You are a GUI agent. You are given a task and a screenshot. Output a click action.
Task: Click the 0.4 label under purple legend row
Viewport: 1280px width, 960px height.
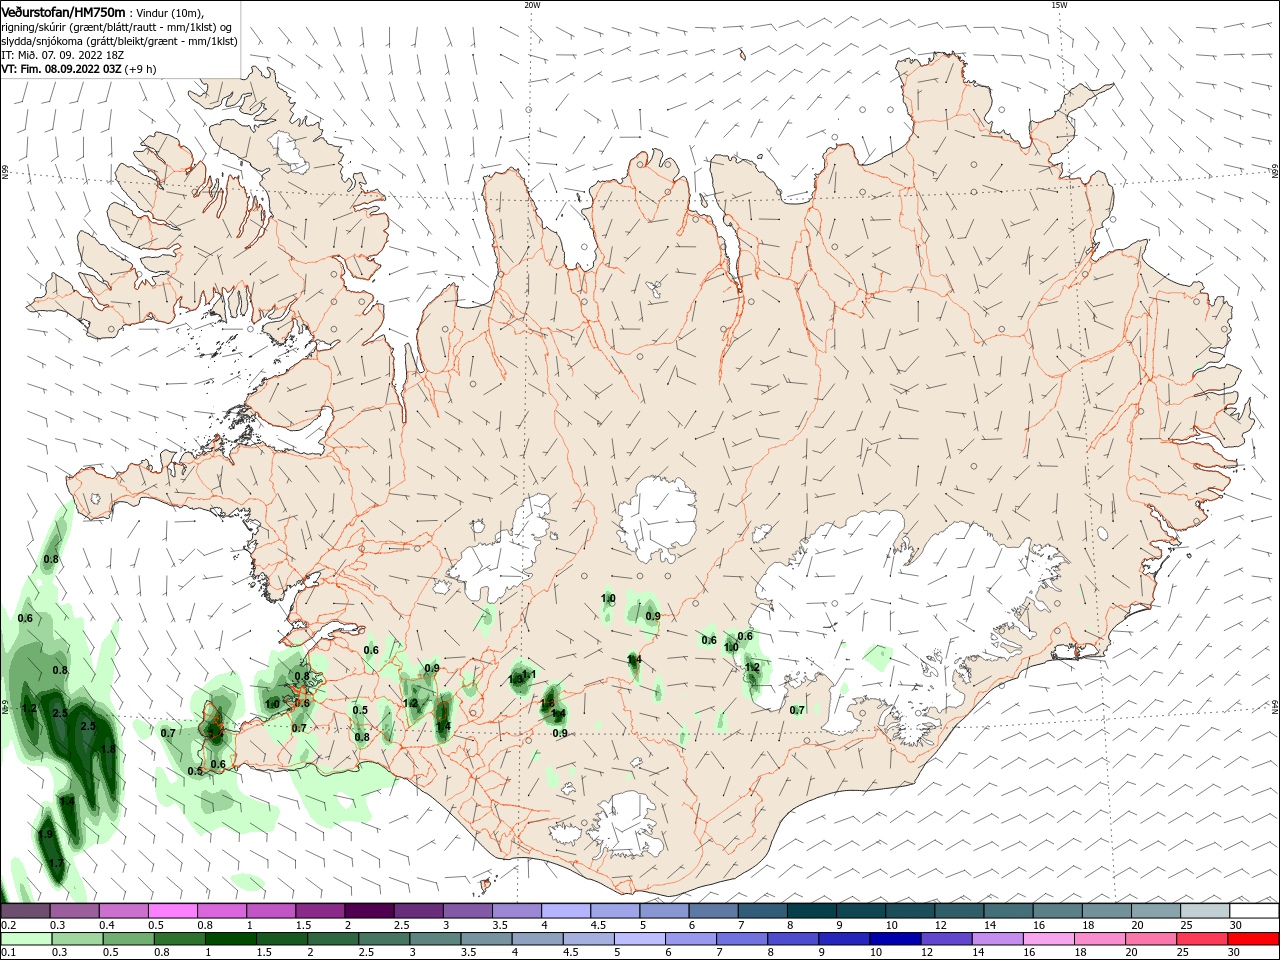pos(106,925)
